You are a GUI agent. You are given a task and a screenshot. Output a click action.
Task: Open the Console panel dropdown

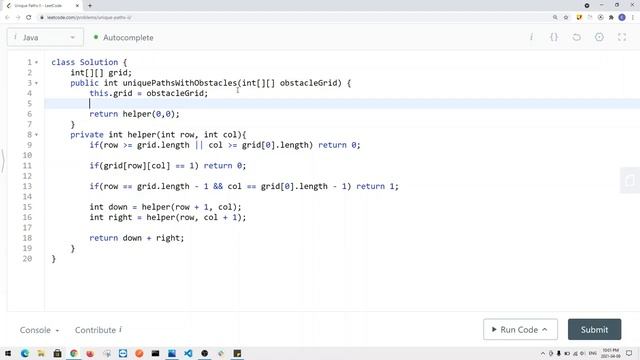coord(39,330)
